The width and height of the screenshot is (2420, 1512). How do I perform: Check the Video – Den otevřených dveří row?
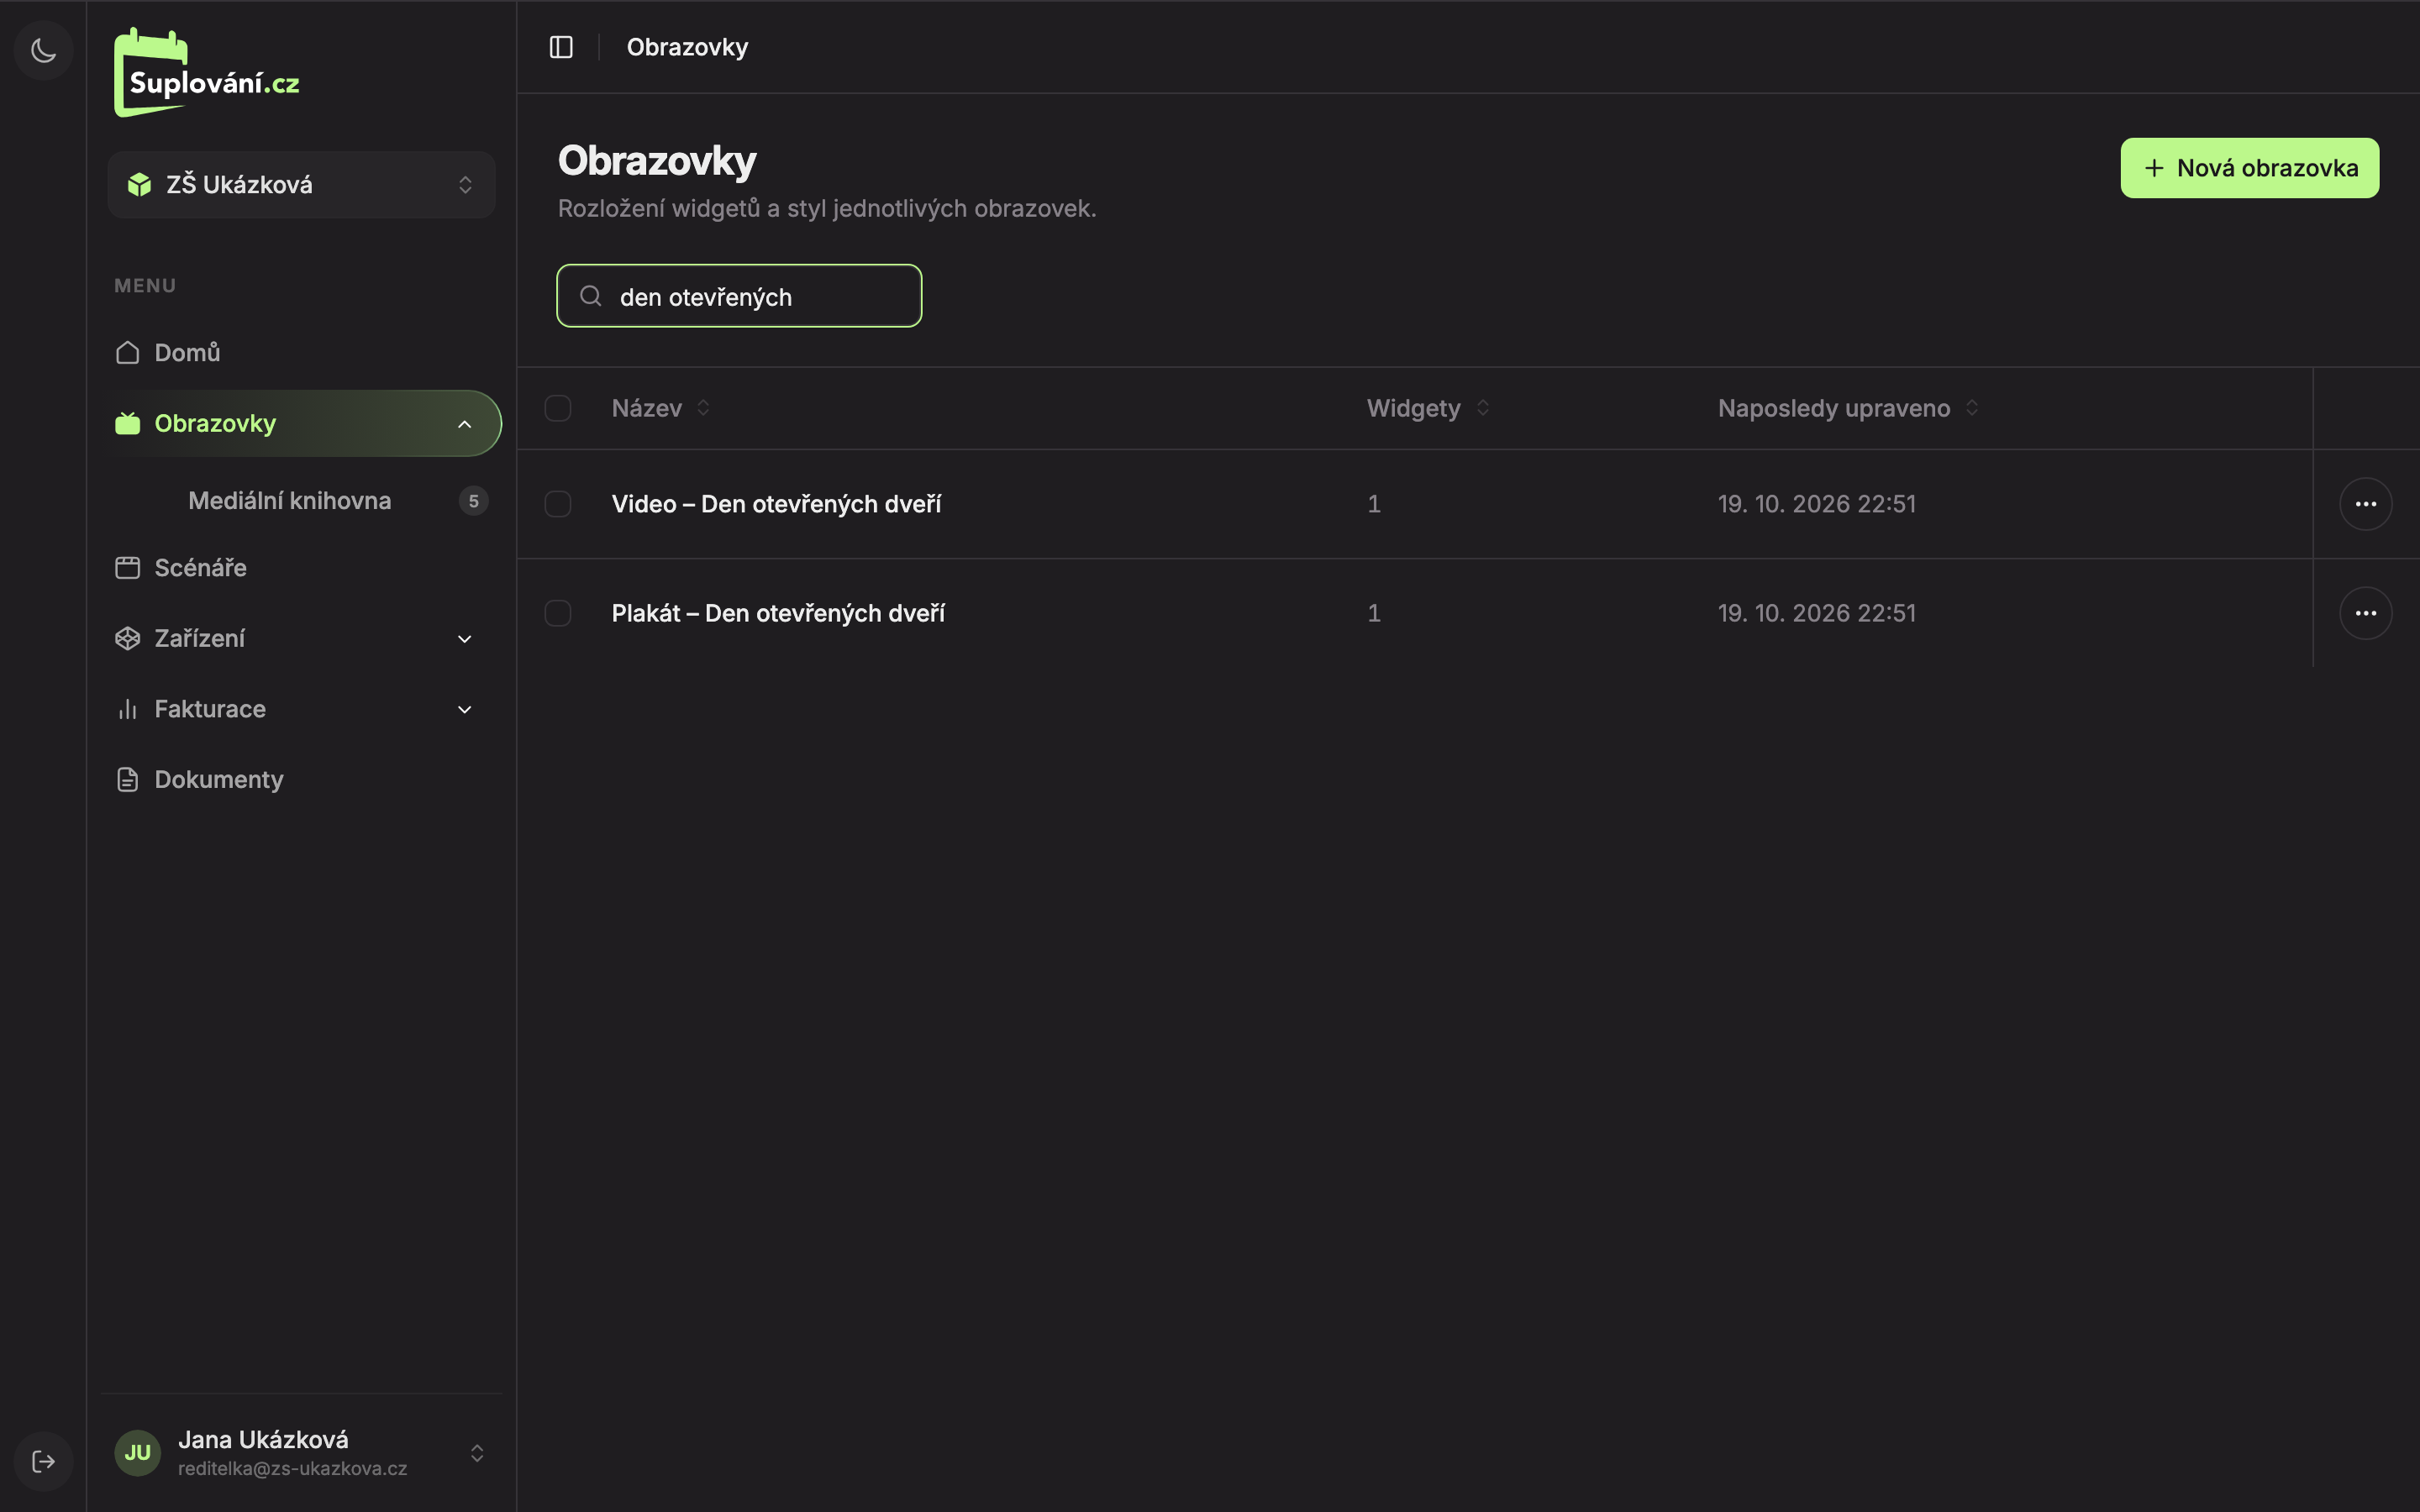point(558,504)
